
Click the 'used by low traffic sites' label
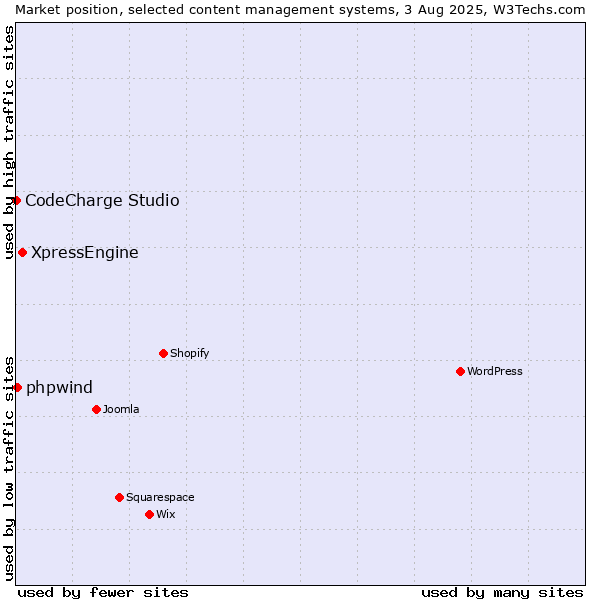[9, 469]
